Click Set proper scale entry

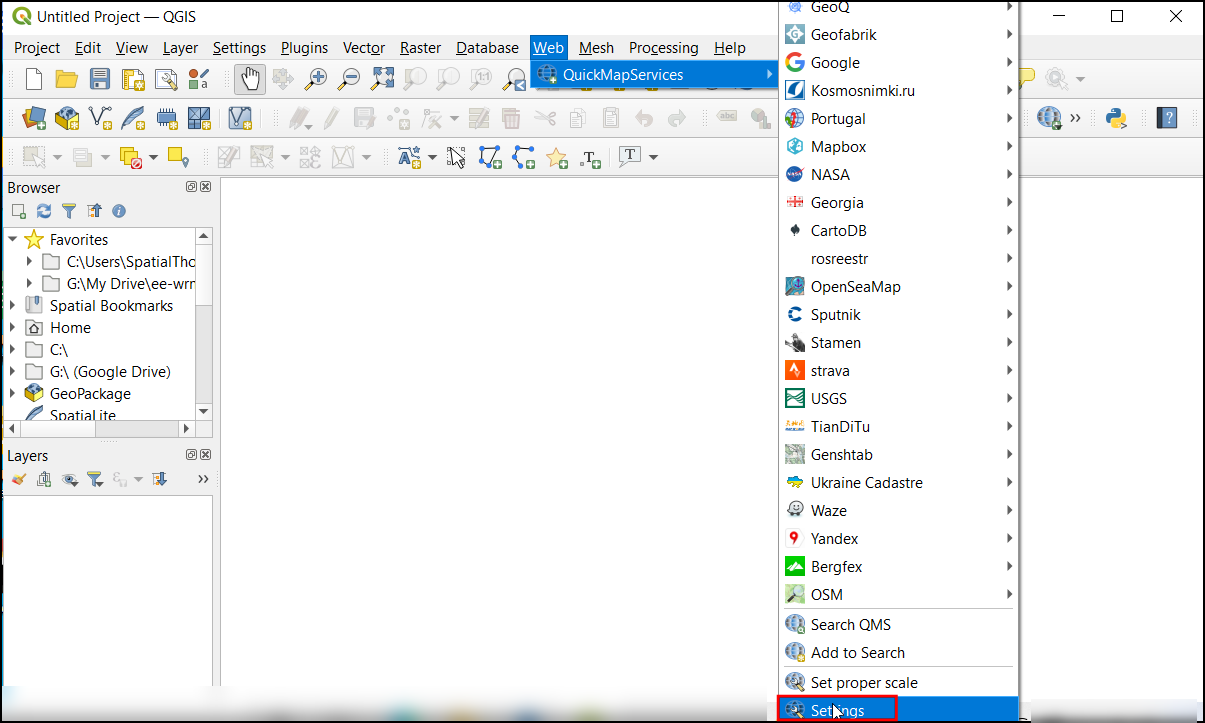point(899,682)
